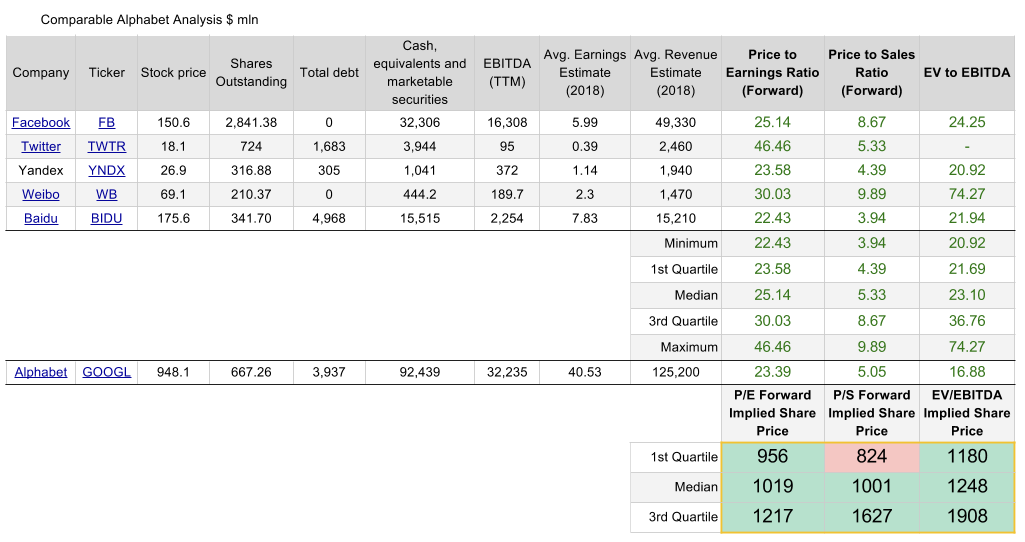Open the TWTR ticker link
The height and width of the screenshot is (542, 1025).
click(106, 146)
